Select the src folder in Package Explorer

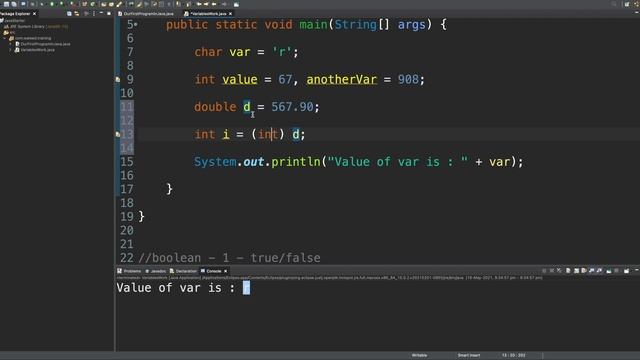coord(10,32)
